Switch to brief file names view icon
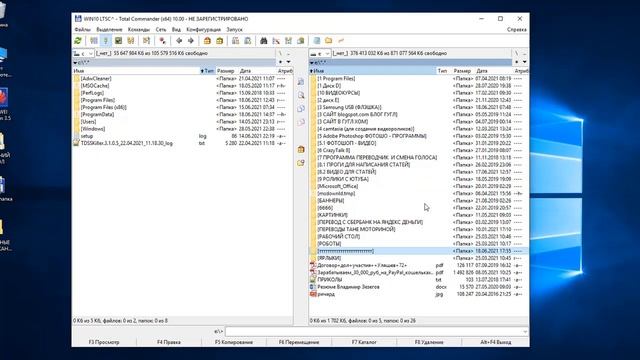Viewport: 640px width, 360px height. click(94, 41)
